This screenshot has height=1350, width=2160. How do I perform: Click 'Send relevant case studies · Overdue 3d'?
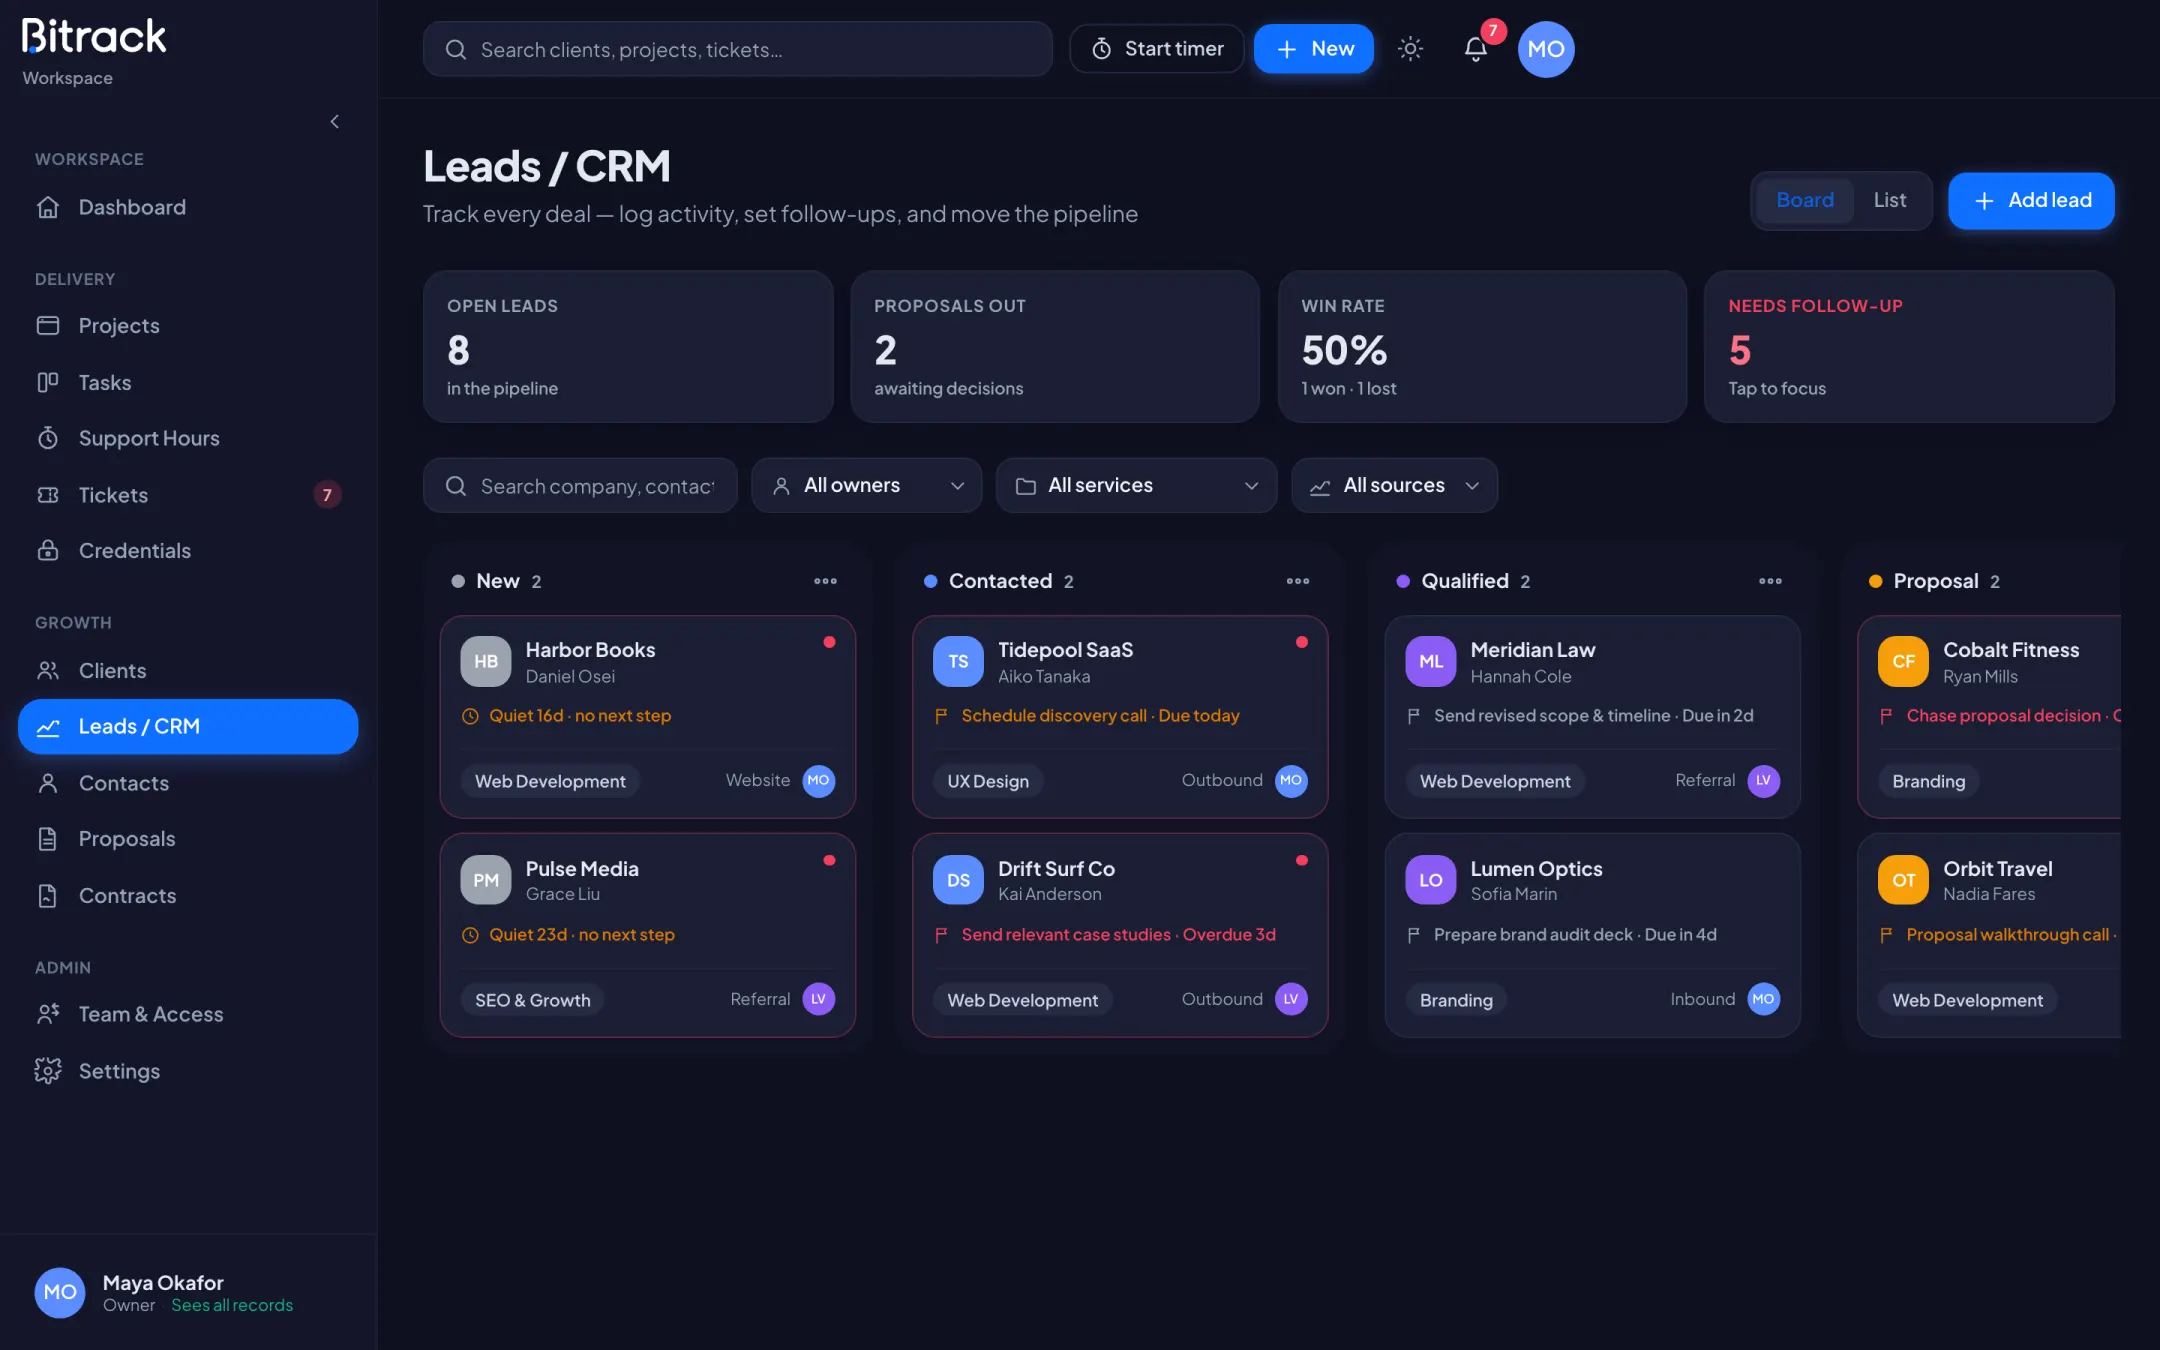1118,934
